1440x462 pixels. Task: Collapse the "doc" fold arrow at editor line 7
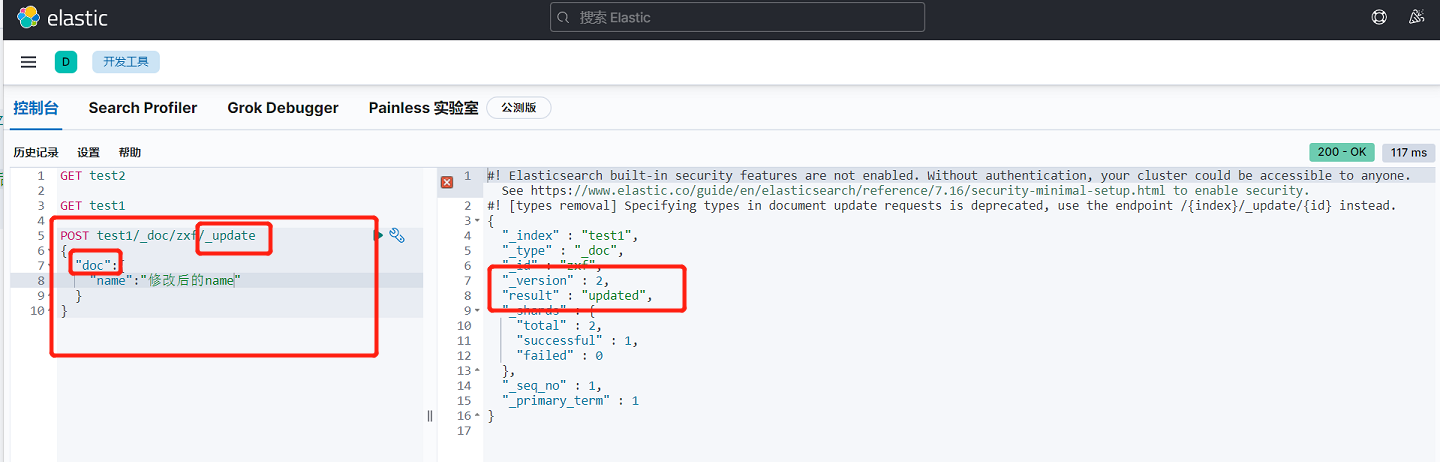pyautogui.click(x=50, y=265)
